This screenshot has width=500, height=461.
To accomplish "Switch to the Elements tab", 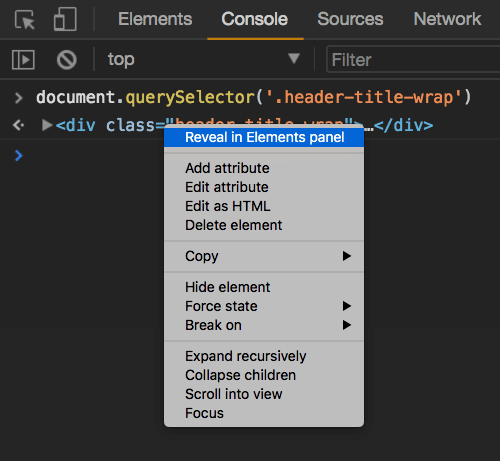I will click(155, 19).
